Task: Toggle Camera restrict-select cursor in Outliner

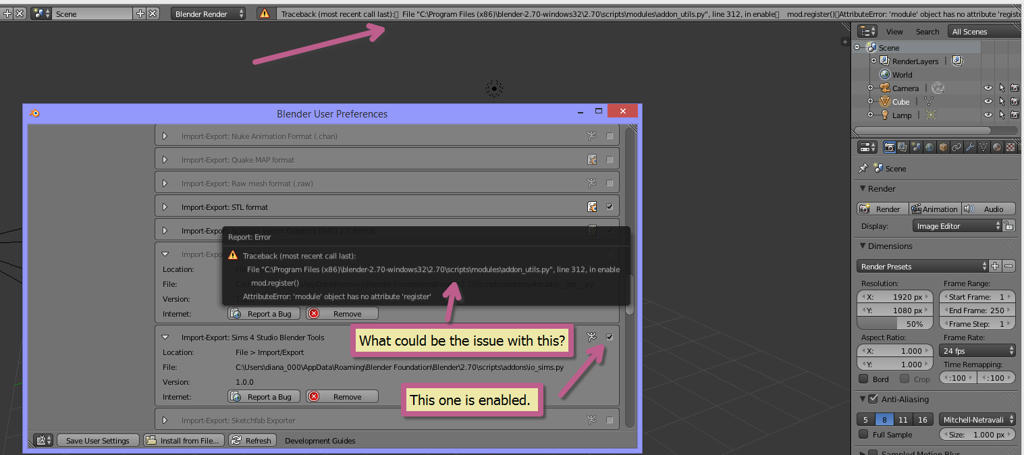Action: coord(1001,87)
